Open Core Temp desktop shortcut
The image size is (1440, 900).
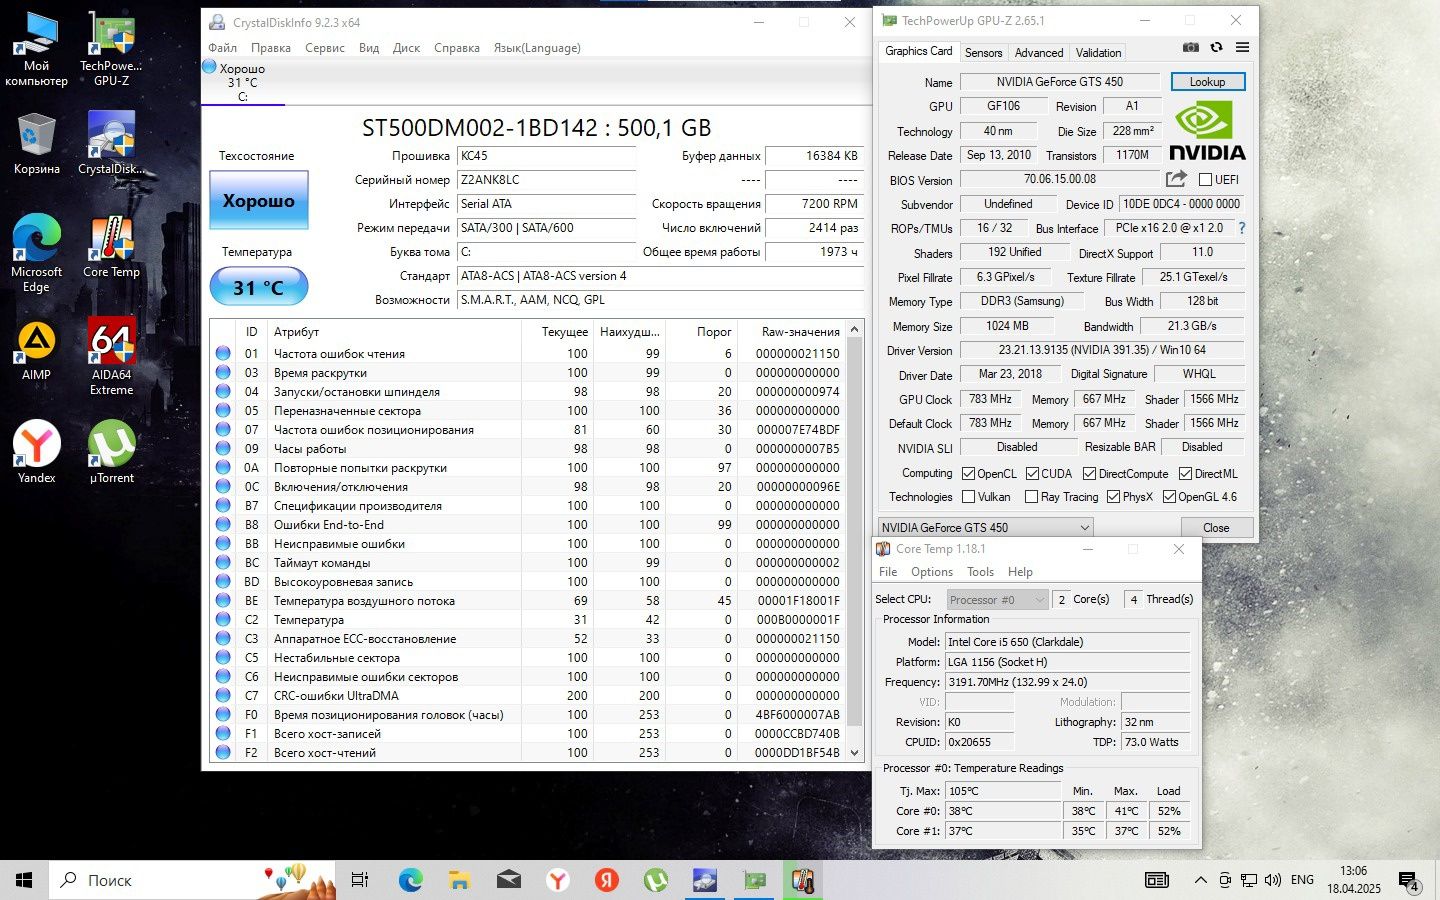tap(111, 246)
